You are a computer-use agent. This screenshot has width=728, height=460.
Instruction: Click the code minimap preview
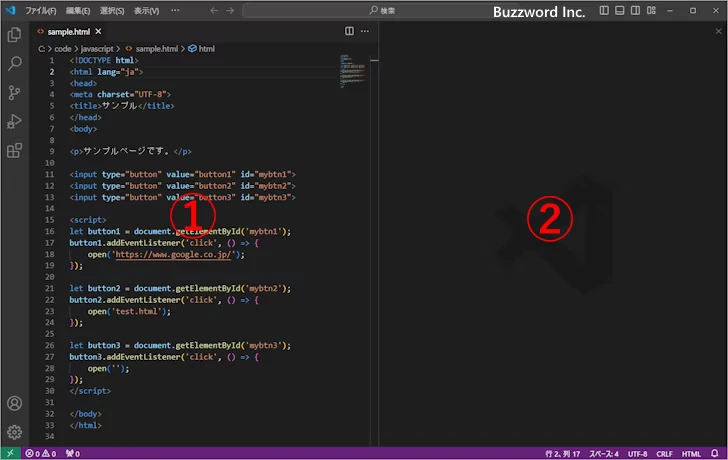(x=353, y=71)
